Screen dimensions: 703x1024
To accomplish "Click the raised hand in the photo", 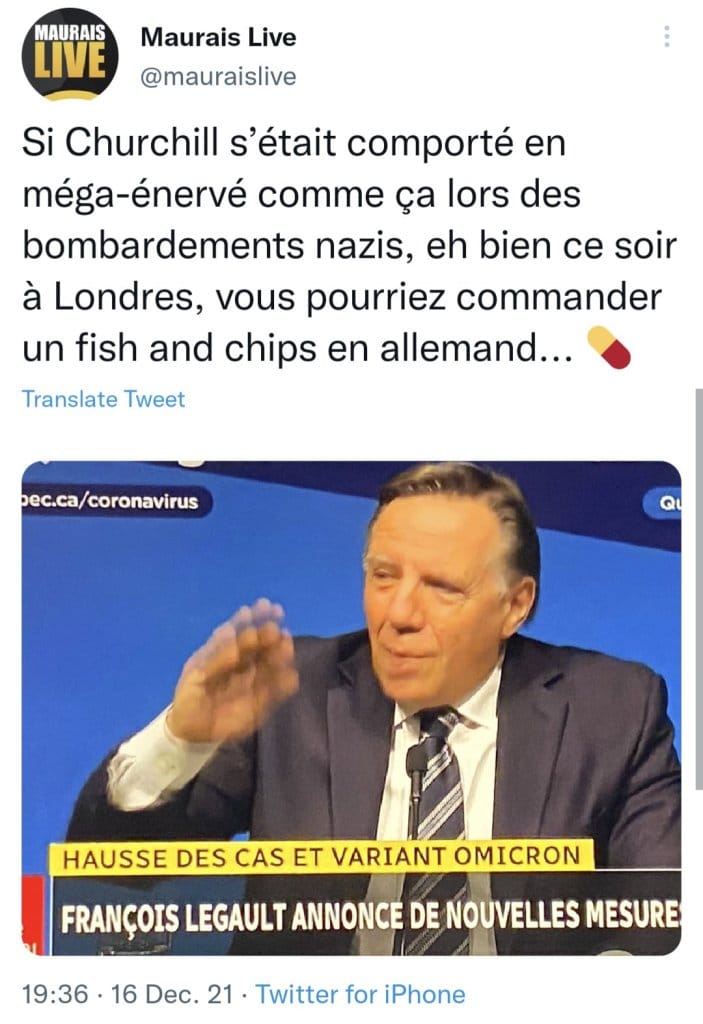I will point(235,669).
